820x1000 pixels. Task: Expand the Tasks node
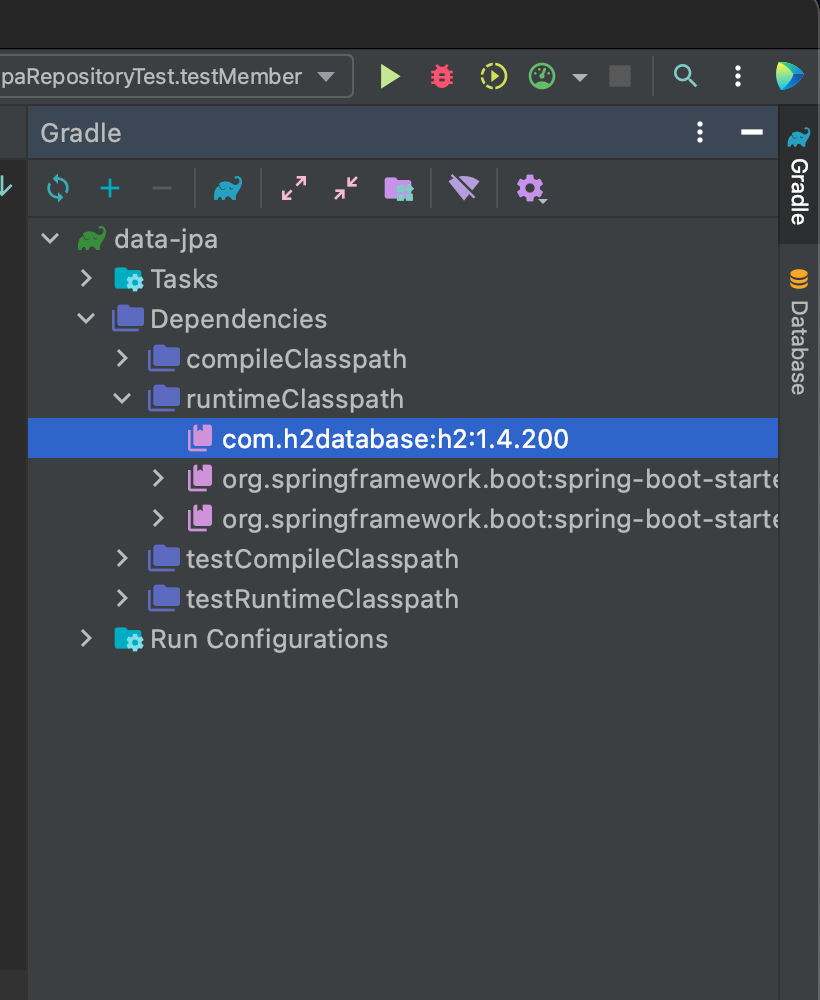[86, 278]
